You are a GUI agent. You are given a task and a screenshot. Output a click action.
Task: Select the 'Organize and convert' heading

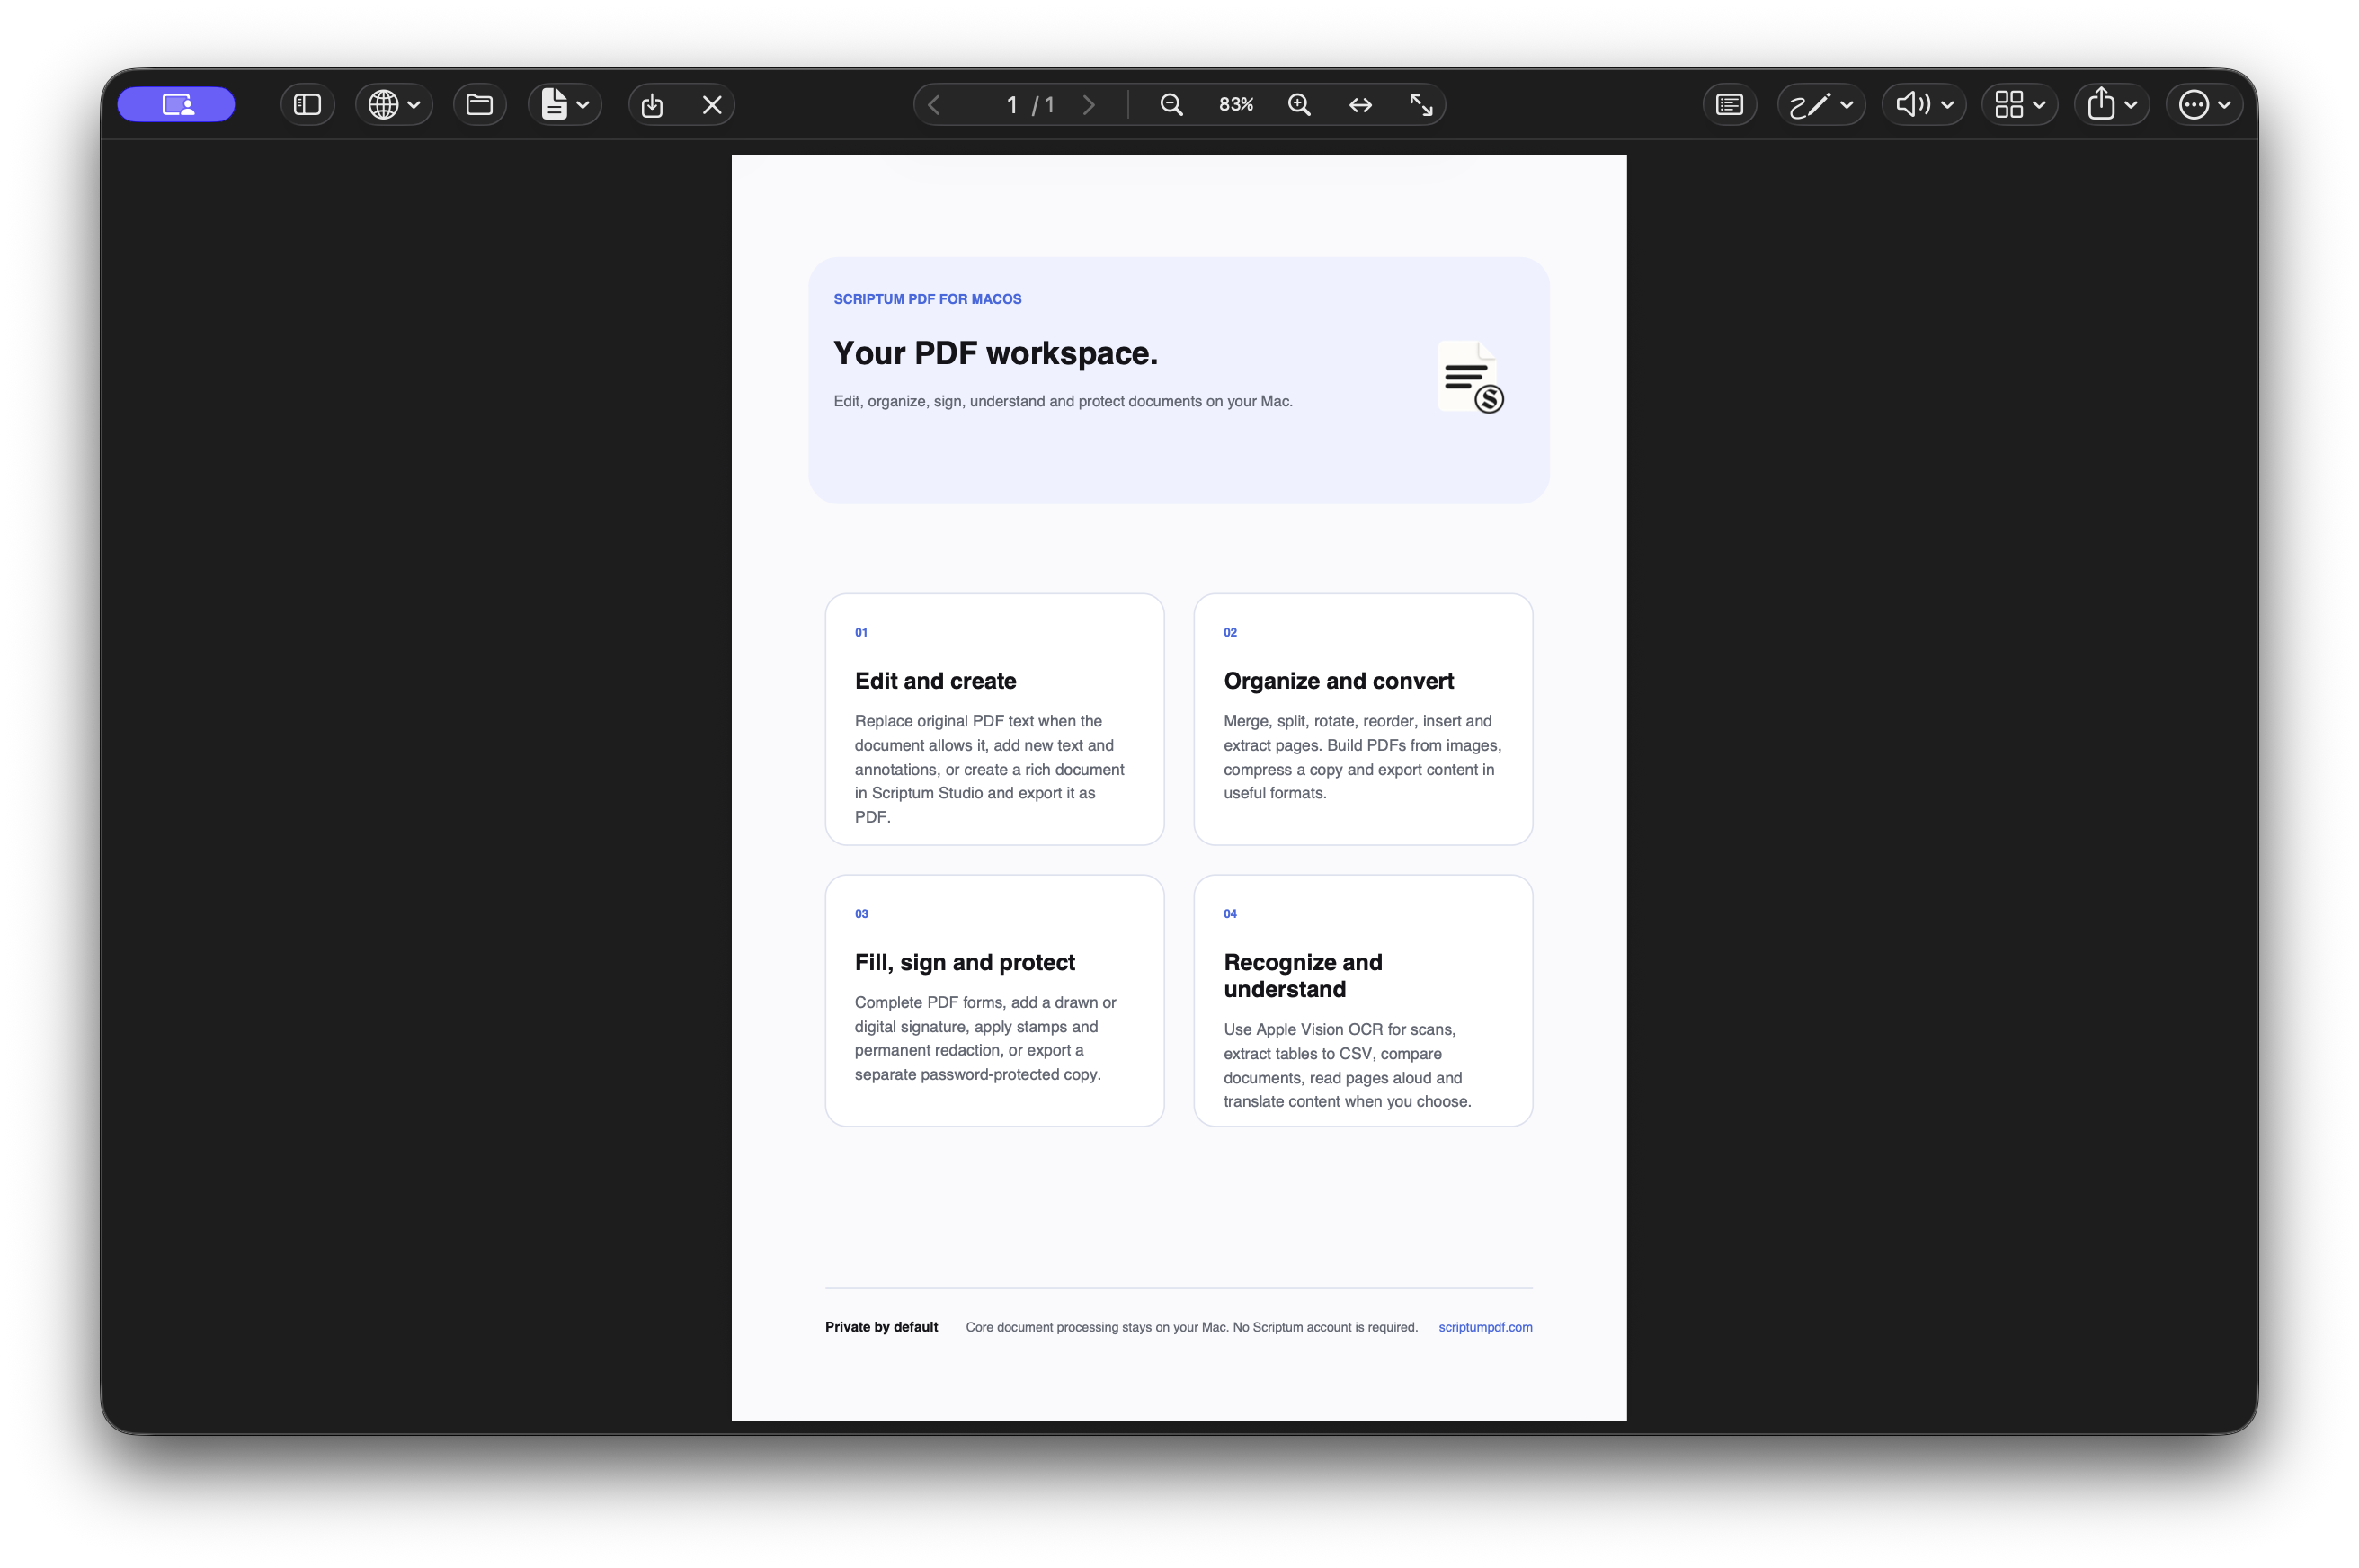[x=1338, y=681]
